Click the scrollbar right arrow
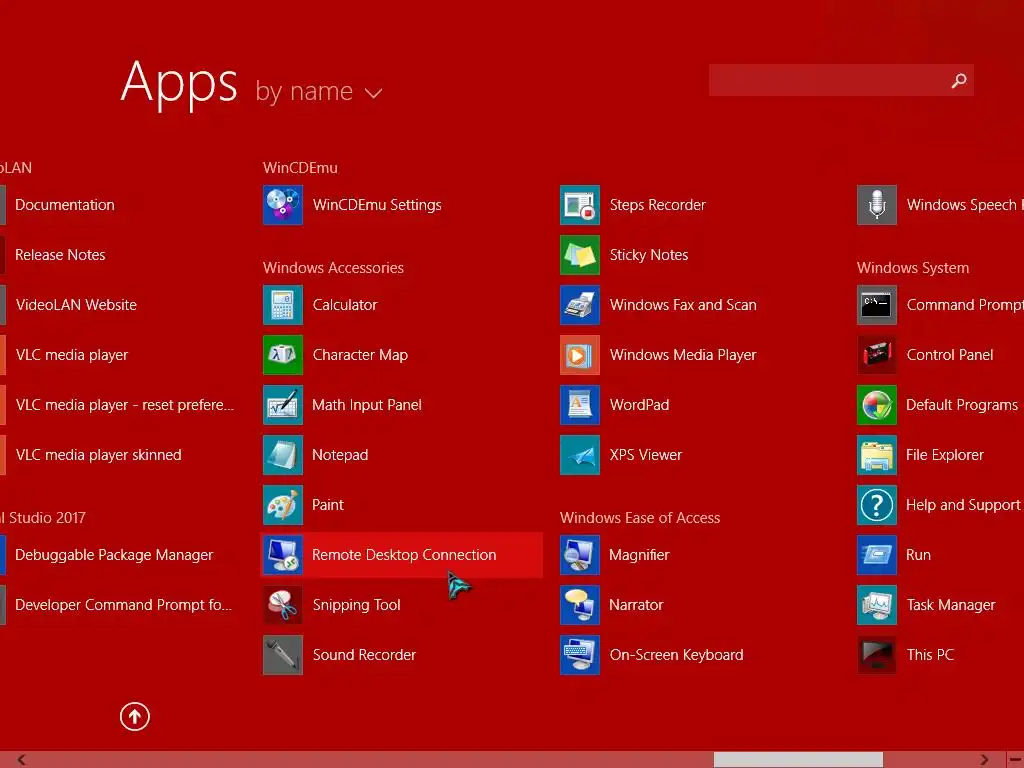 point(984,760)
